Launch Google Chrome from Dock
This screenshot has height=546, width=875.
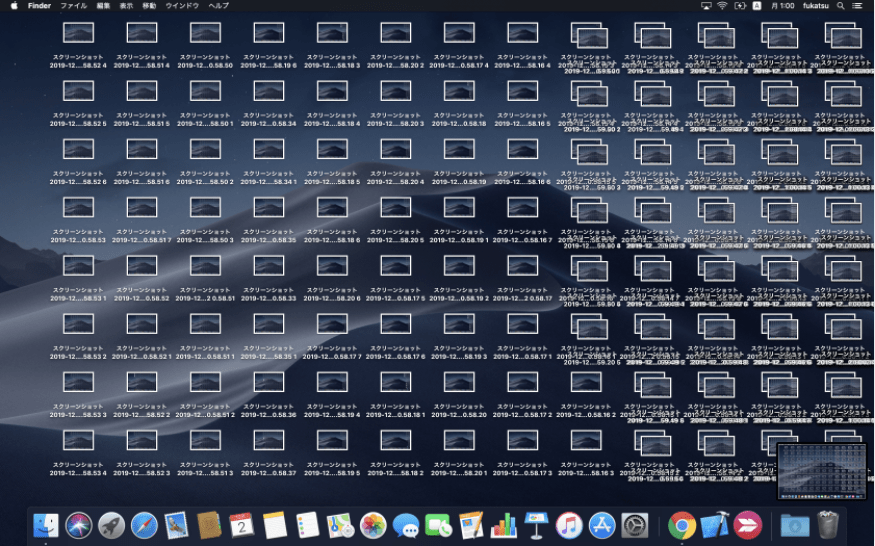[682, 525]
